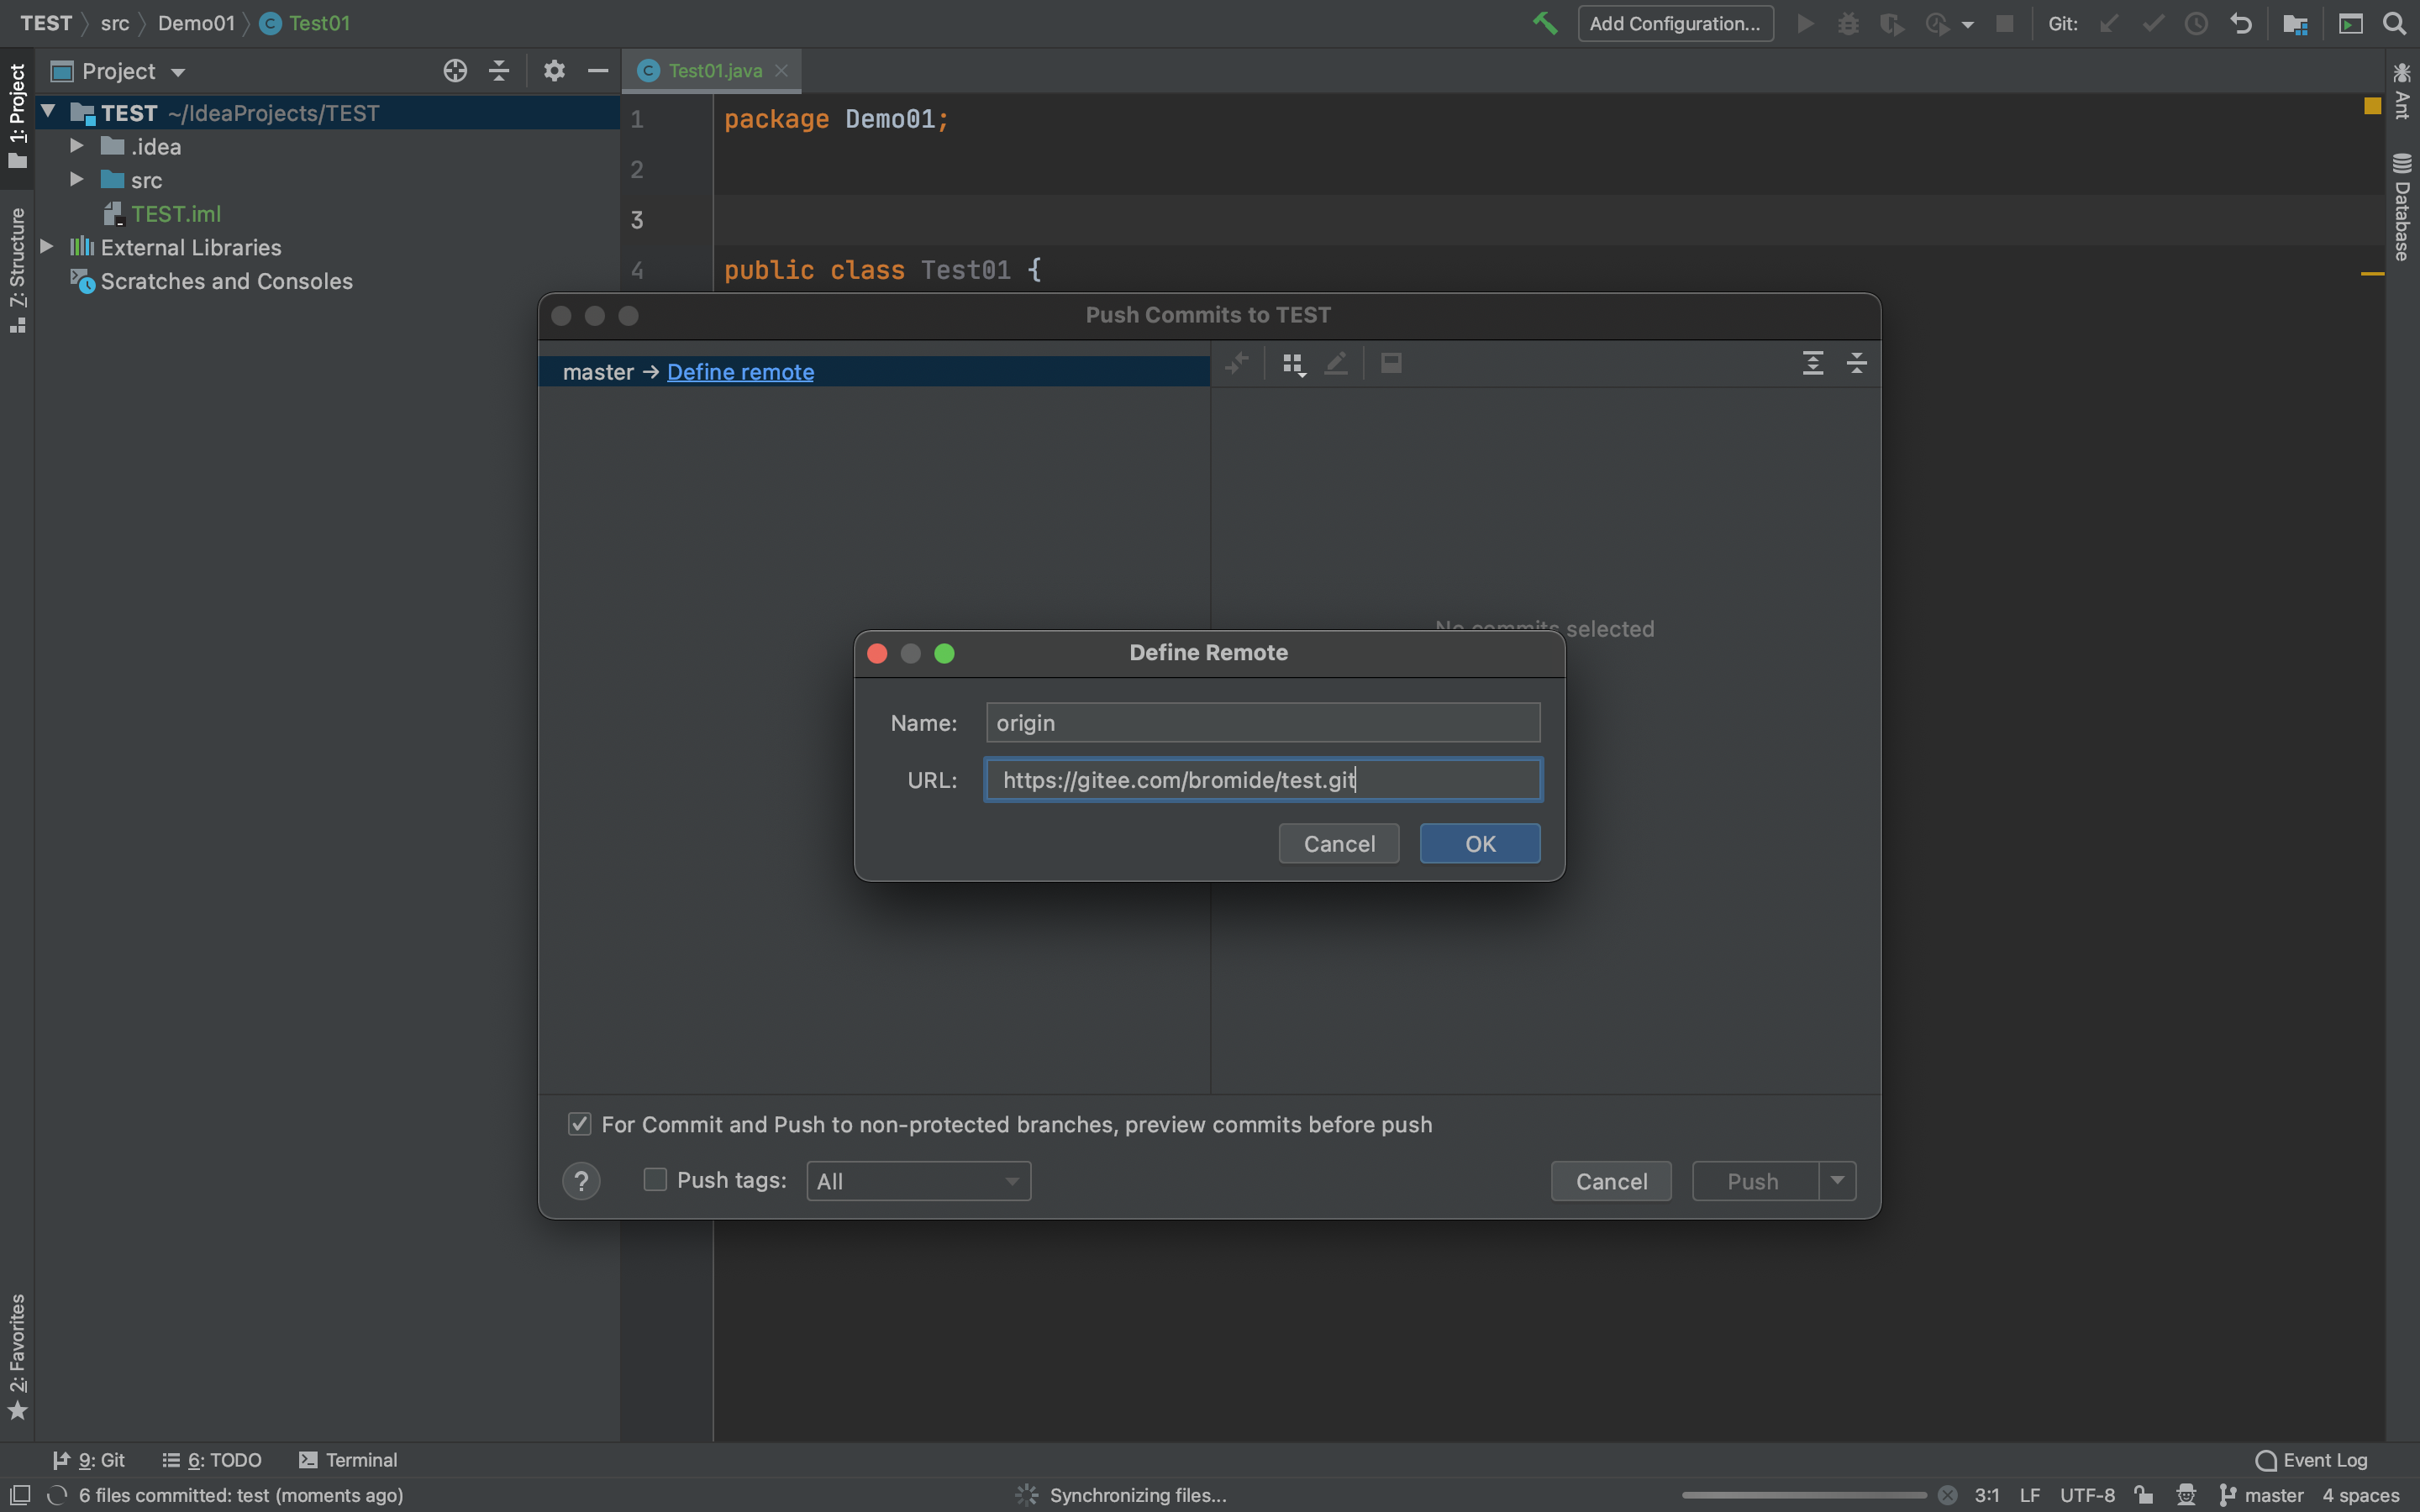Expand the src folder

(x=76, y=180)
